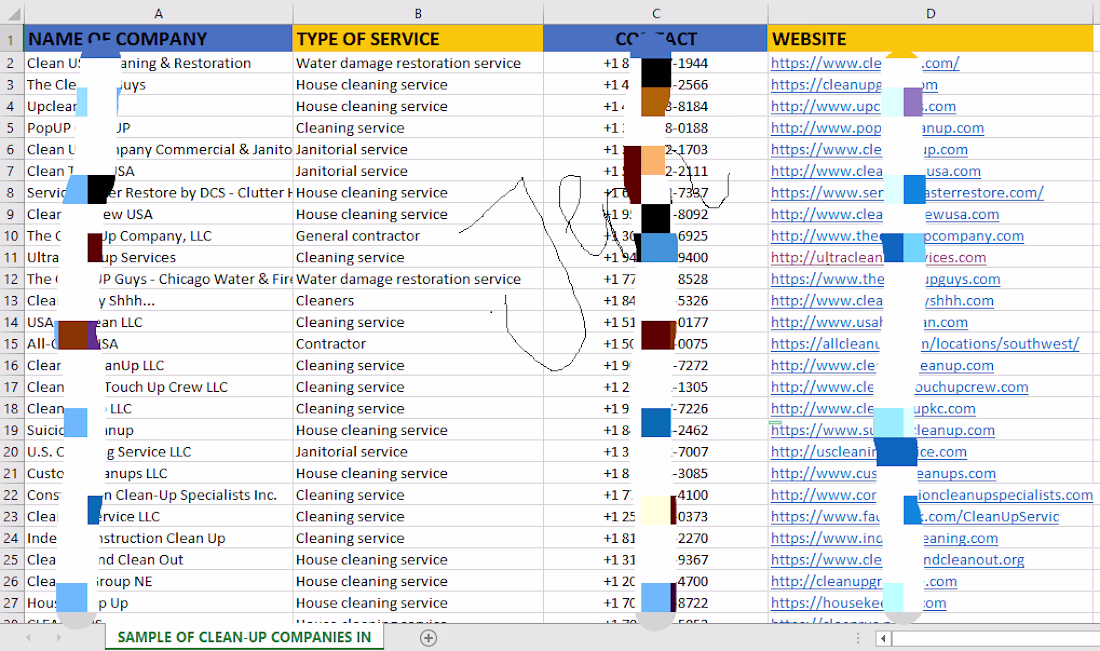Open the link ending in pcompany.com
This screenshot has height=651, width=1100.
click(x=897, y=236)
